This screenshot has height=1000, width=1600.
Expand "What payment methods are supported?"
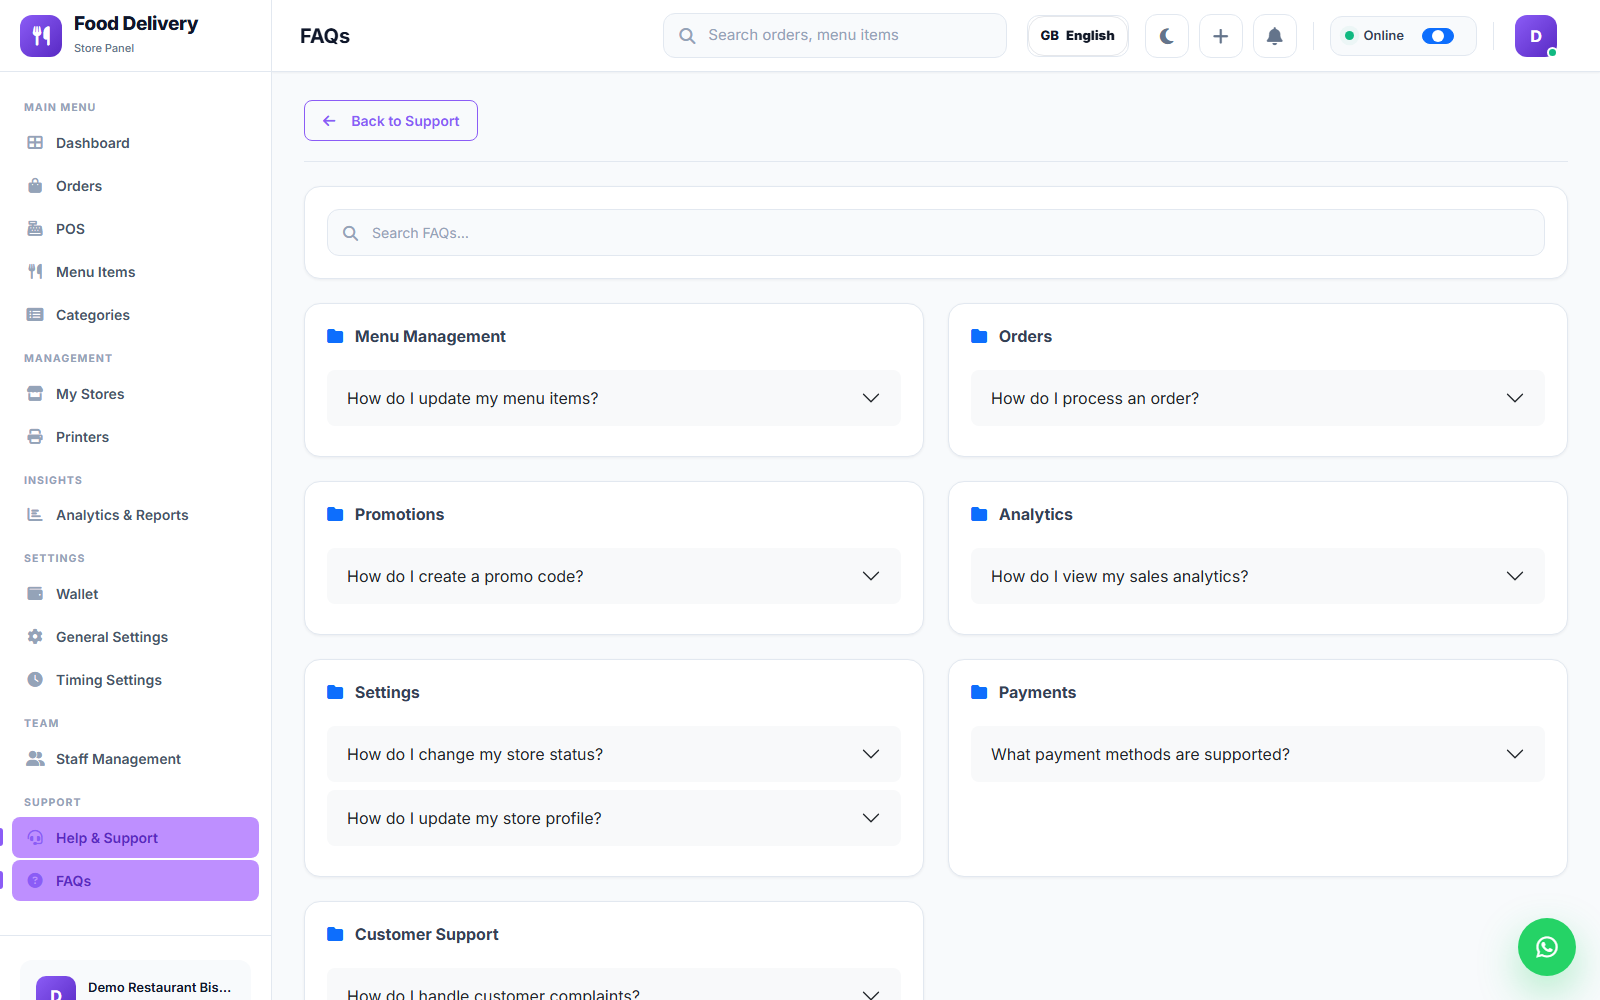pos(1258,754)
